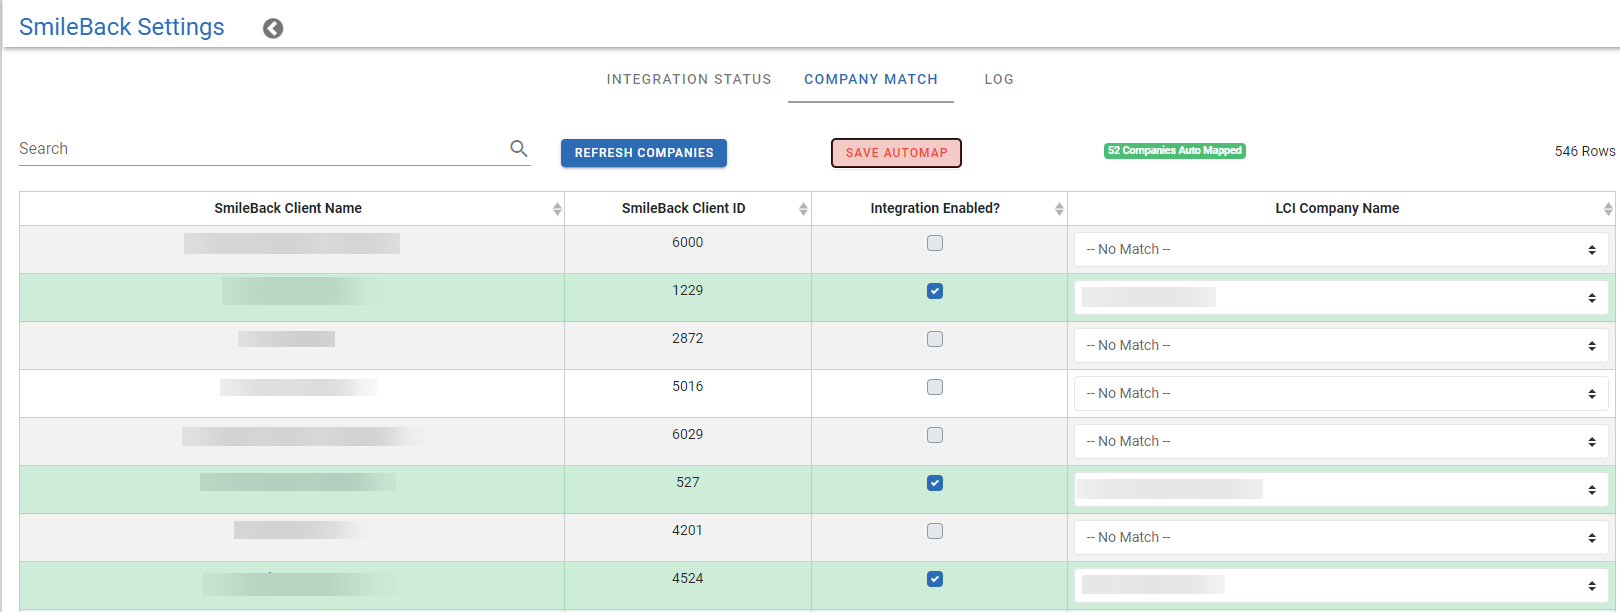Sort by LCI Company Name column arrows
1620x612 pixels.
[x=1608, y=209]
